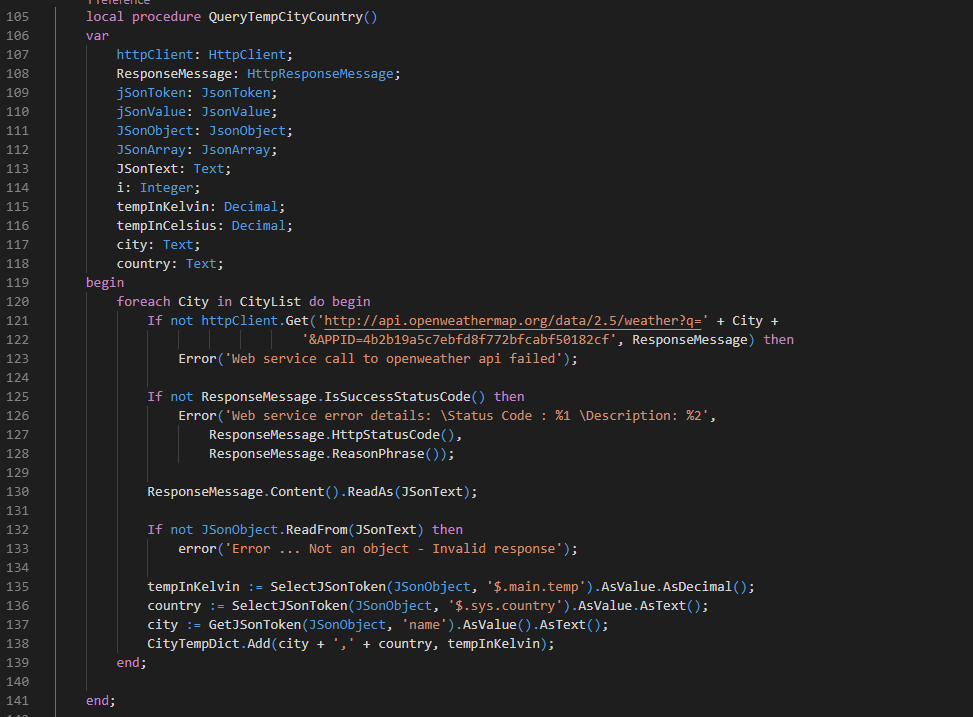Click ReasonPhrase on line 128

pos(378,454)
